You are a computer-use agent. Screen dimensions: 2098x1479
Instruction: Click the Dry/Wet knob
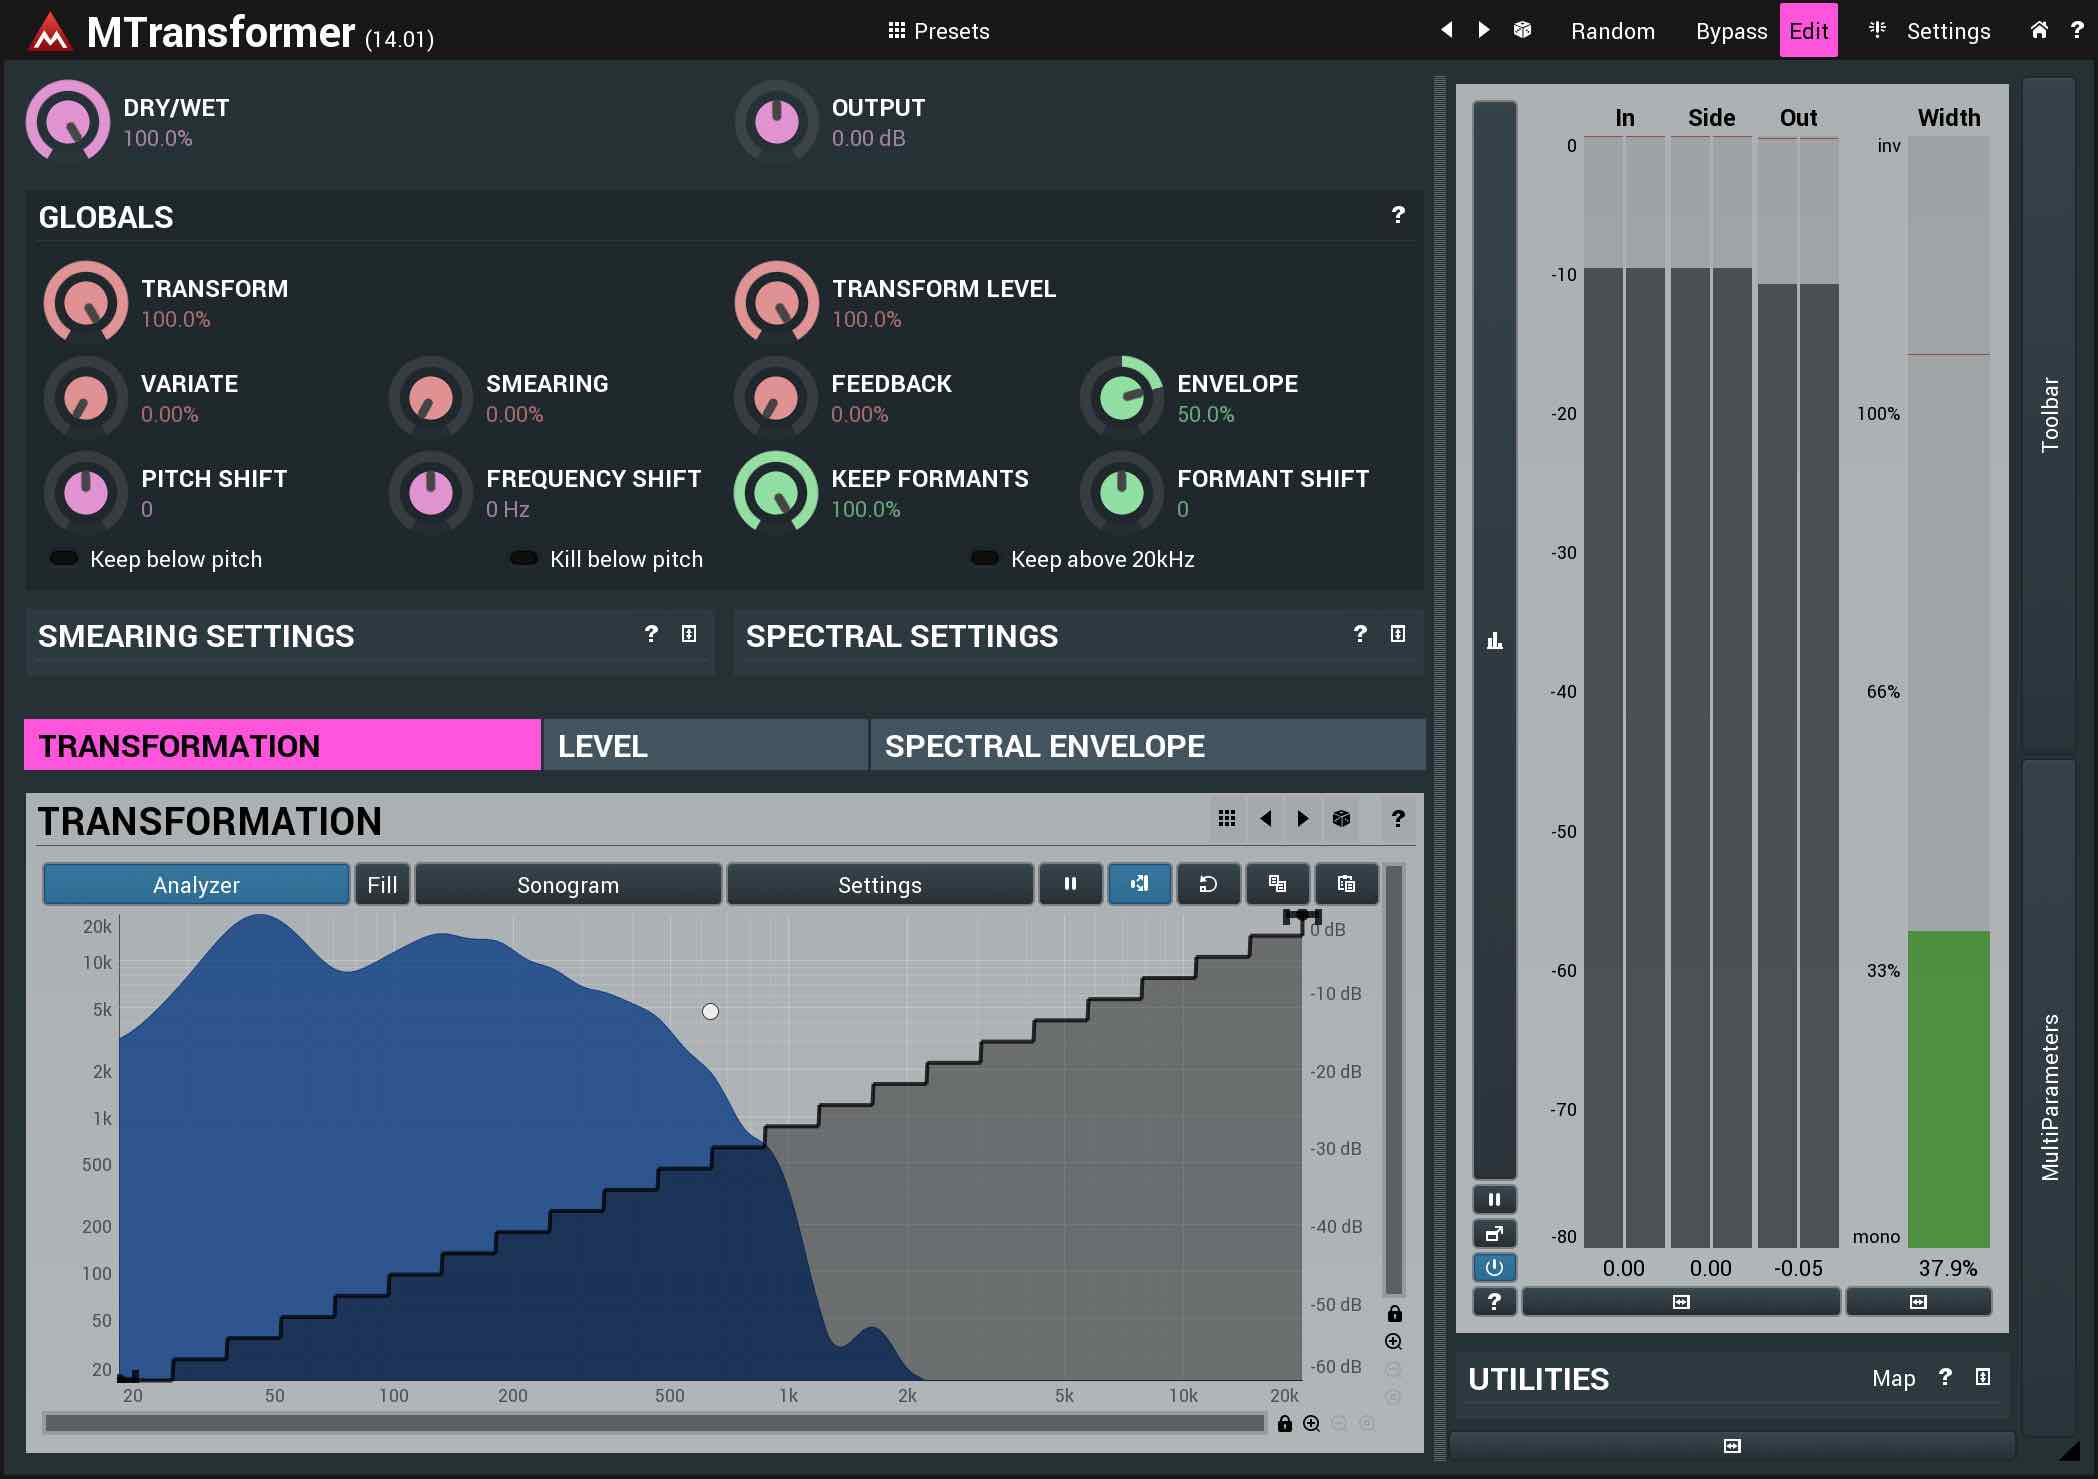pos(68,122)
